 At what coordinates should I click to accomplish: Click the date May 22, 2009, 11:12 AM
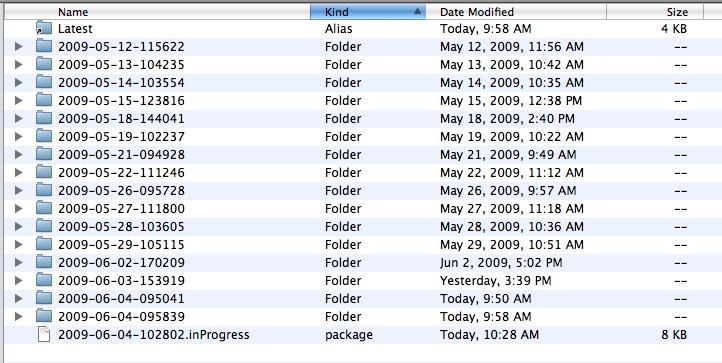[x=512, y=172]
